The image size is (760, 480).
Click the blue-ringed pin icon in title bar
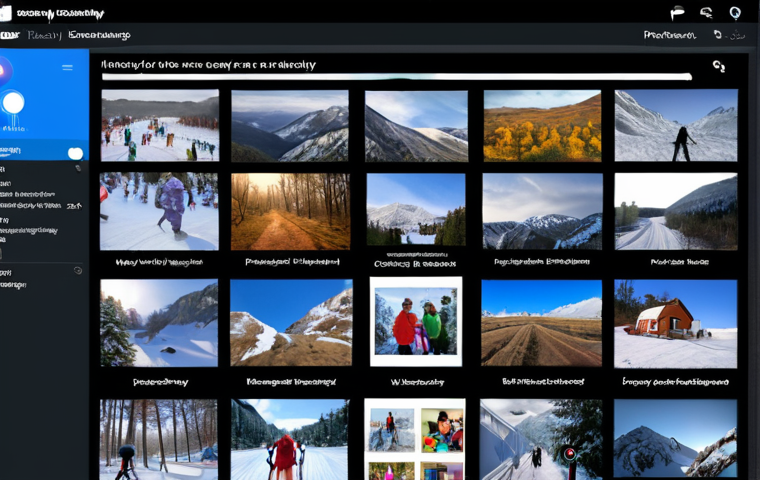tap(735, 13)
